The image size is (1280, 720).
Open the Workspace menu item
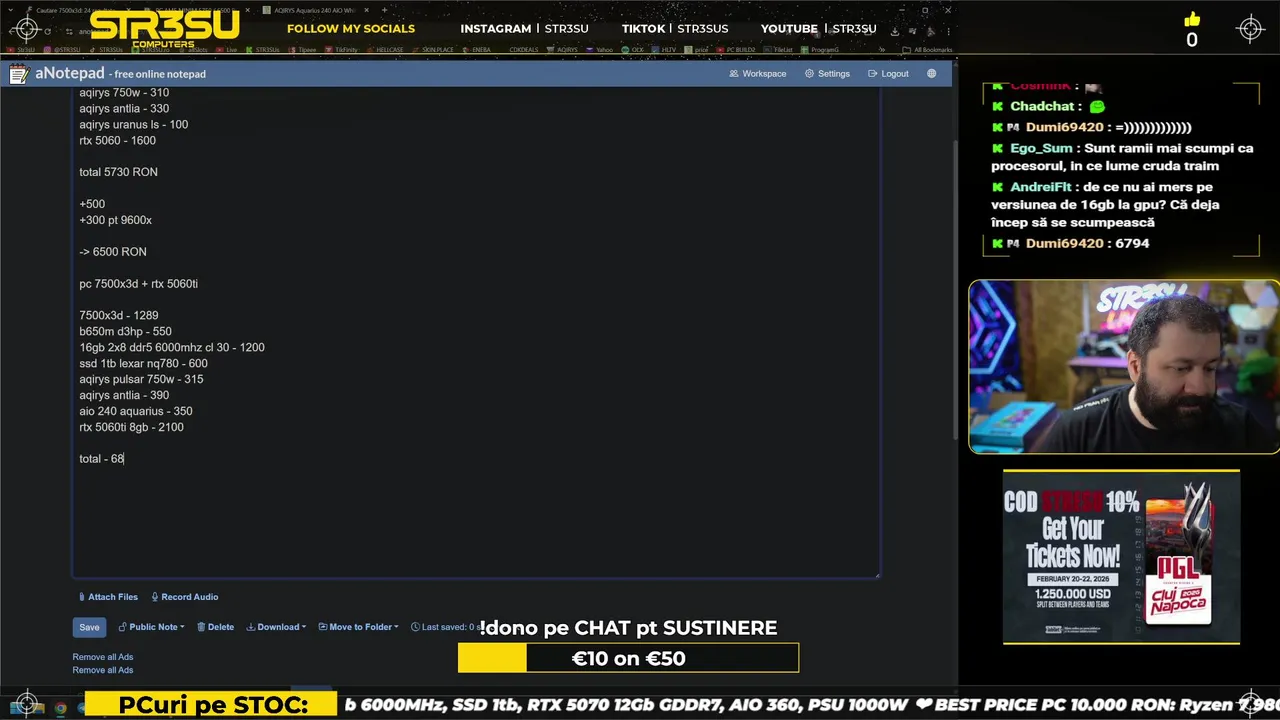758,74
